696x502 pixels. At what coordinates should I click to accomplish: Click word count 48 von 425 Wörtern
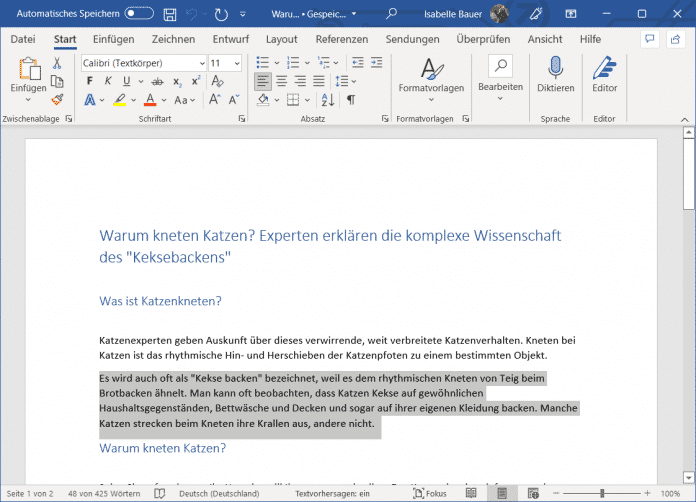coord(104,494)
